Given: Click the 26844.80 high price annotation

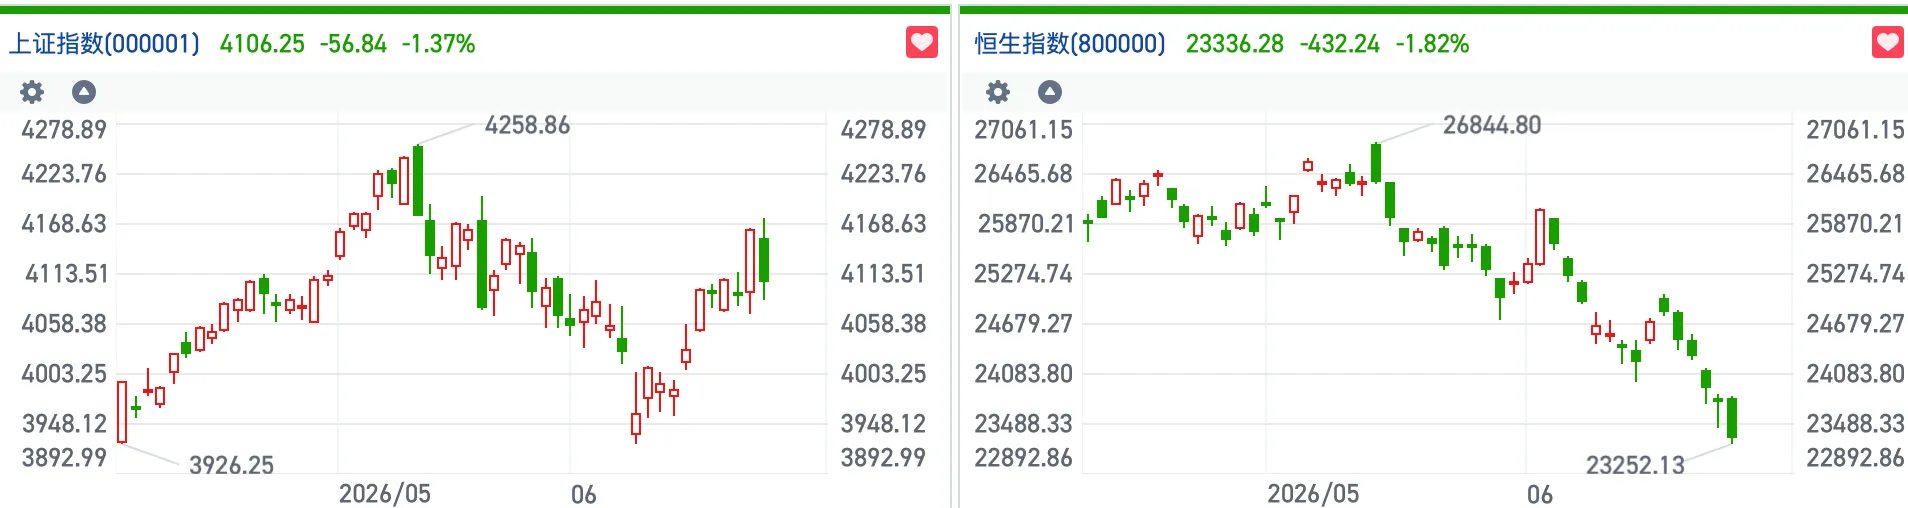Looking at the screenshot, I should click(1492, 125).
